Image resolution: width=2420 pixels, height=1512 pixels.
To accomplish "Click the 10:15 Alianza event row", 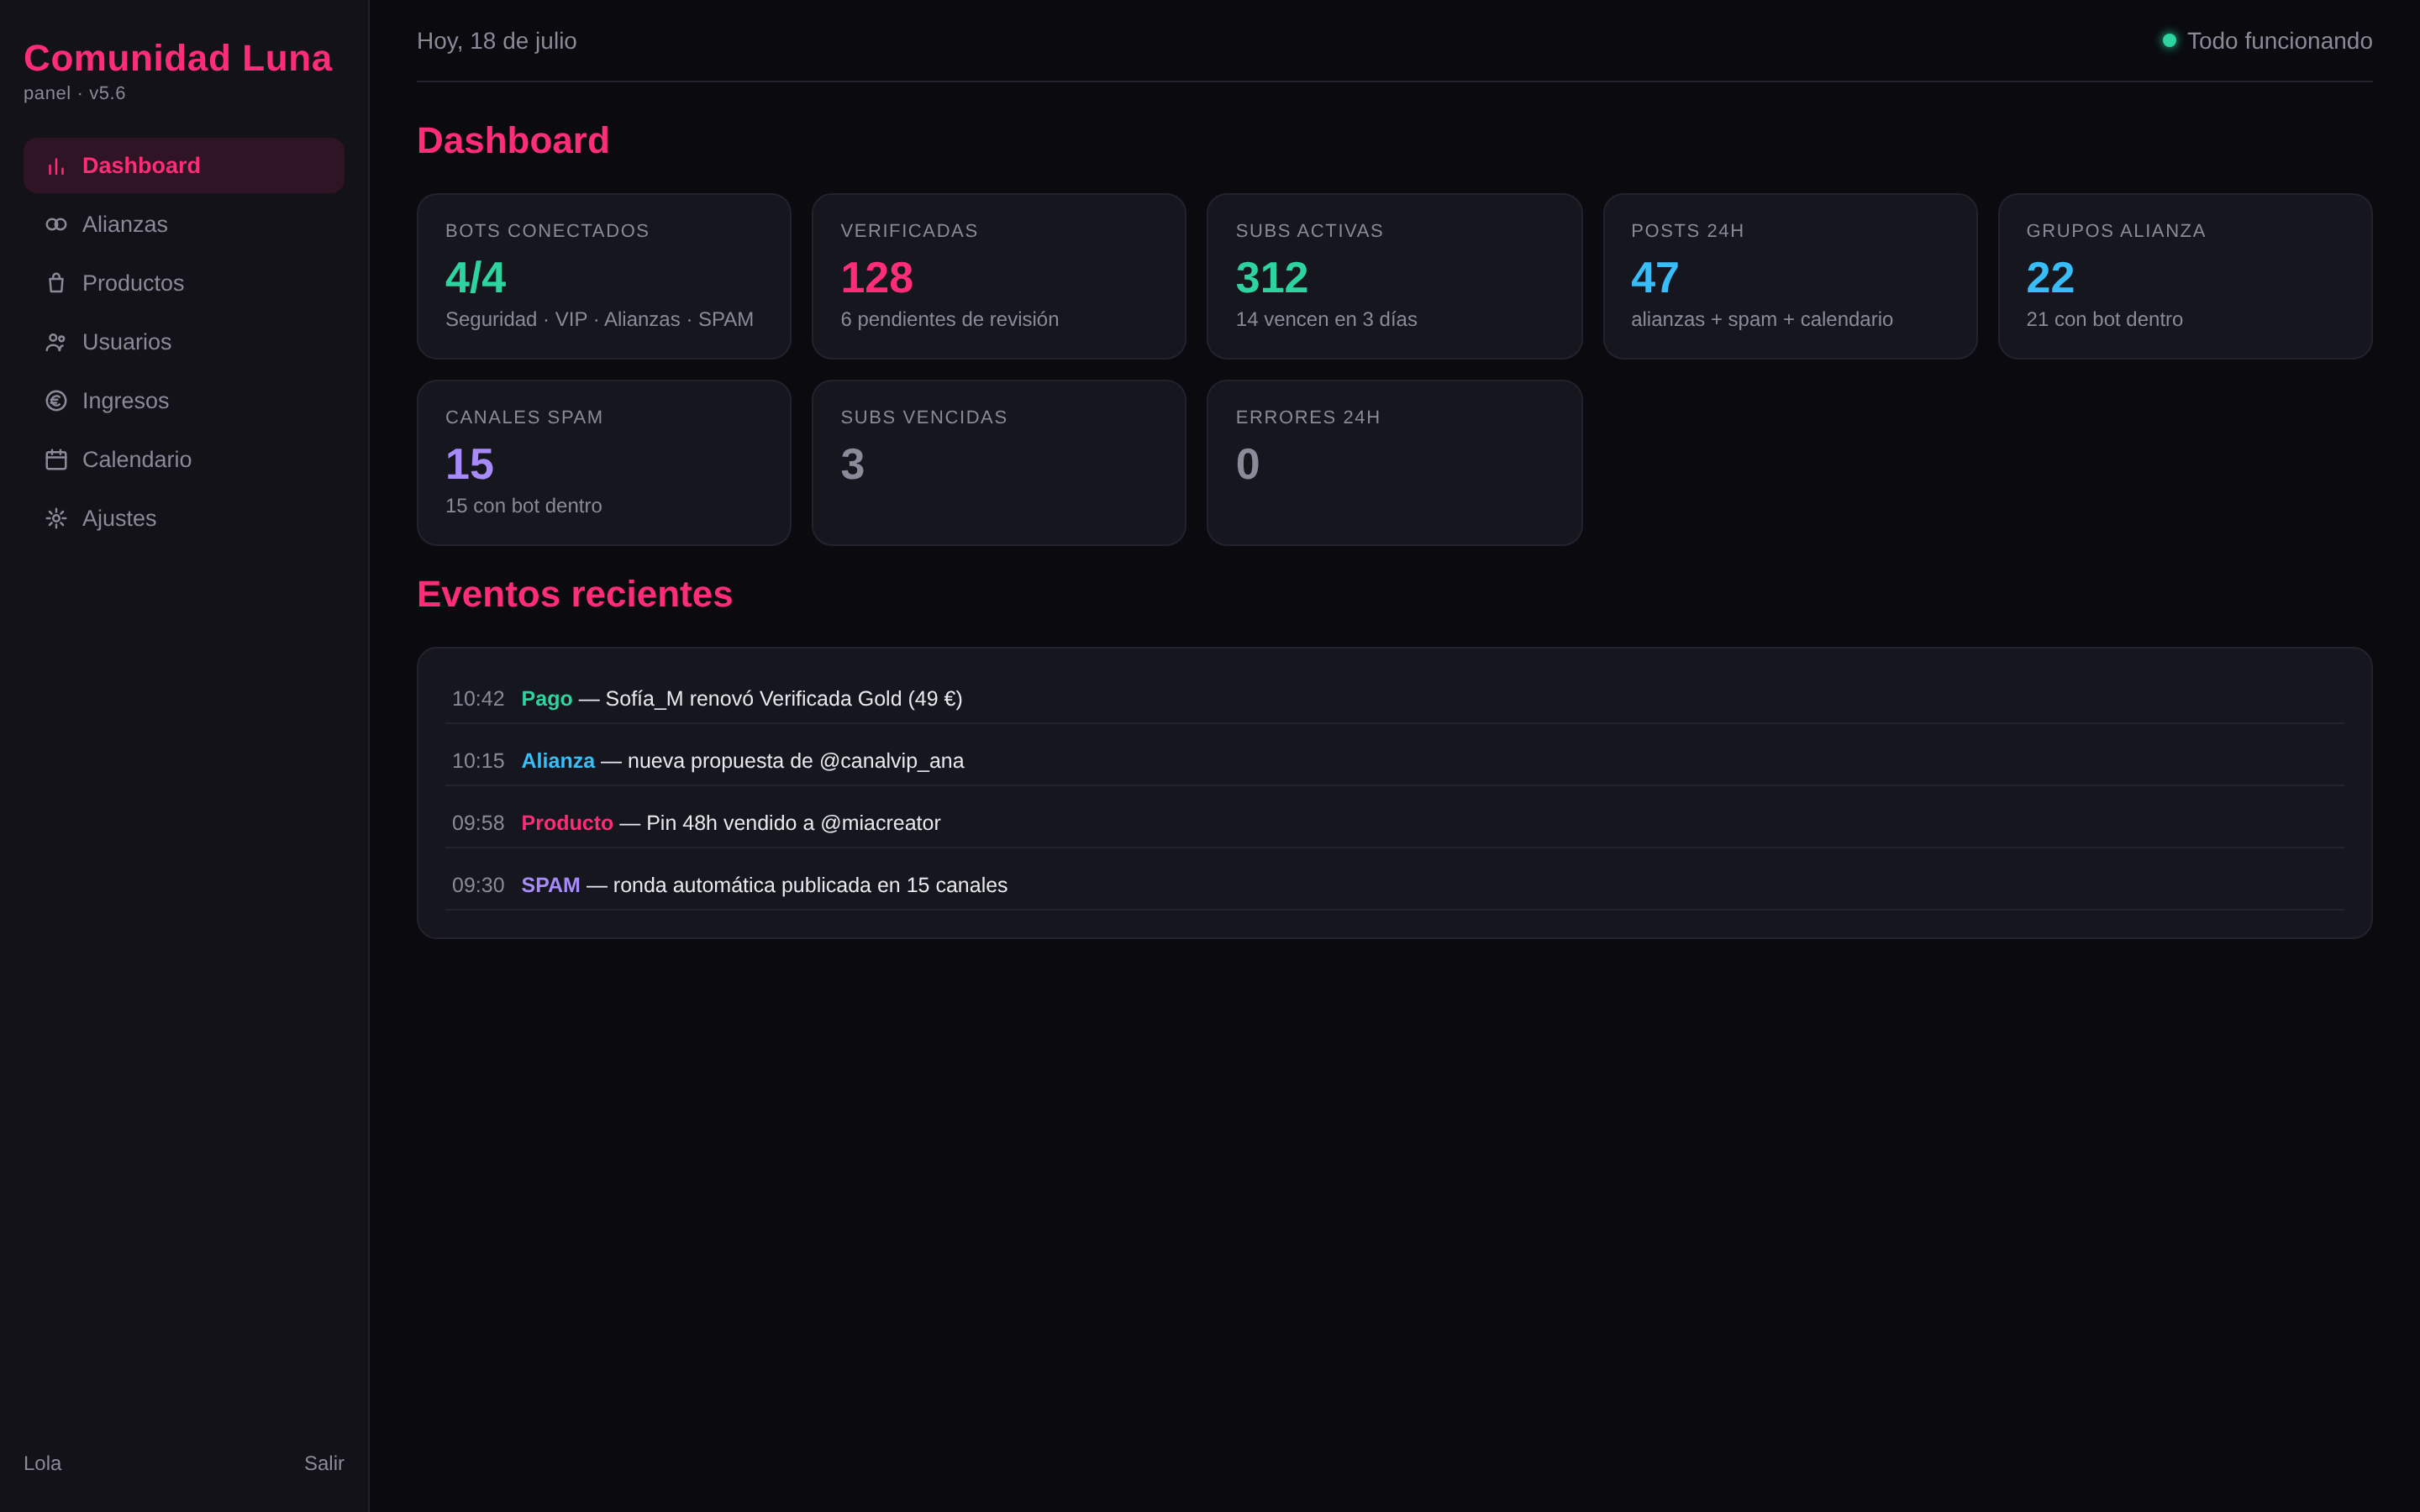I will pyautogui.click(x=1394, y=761).
